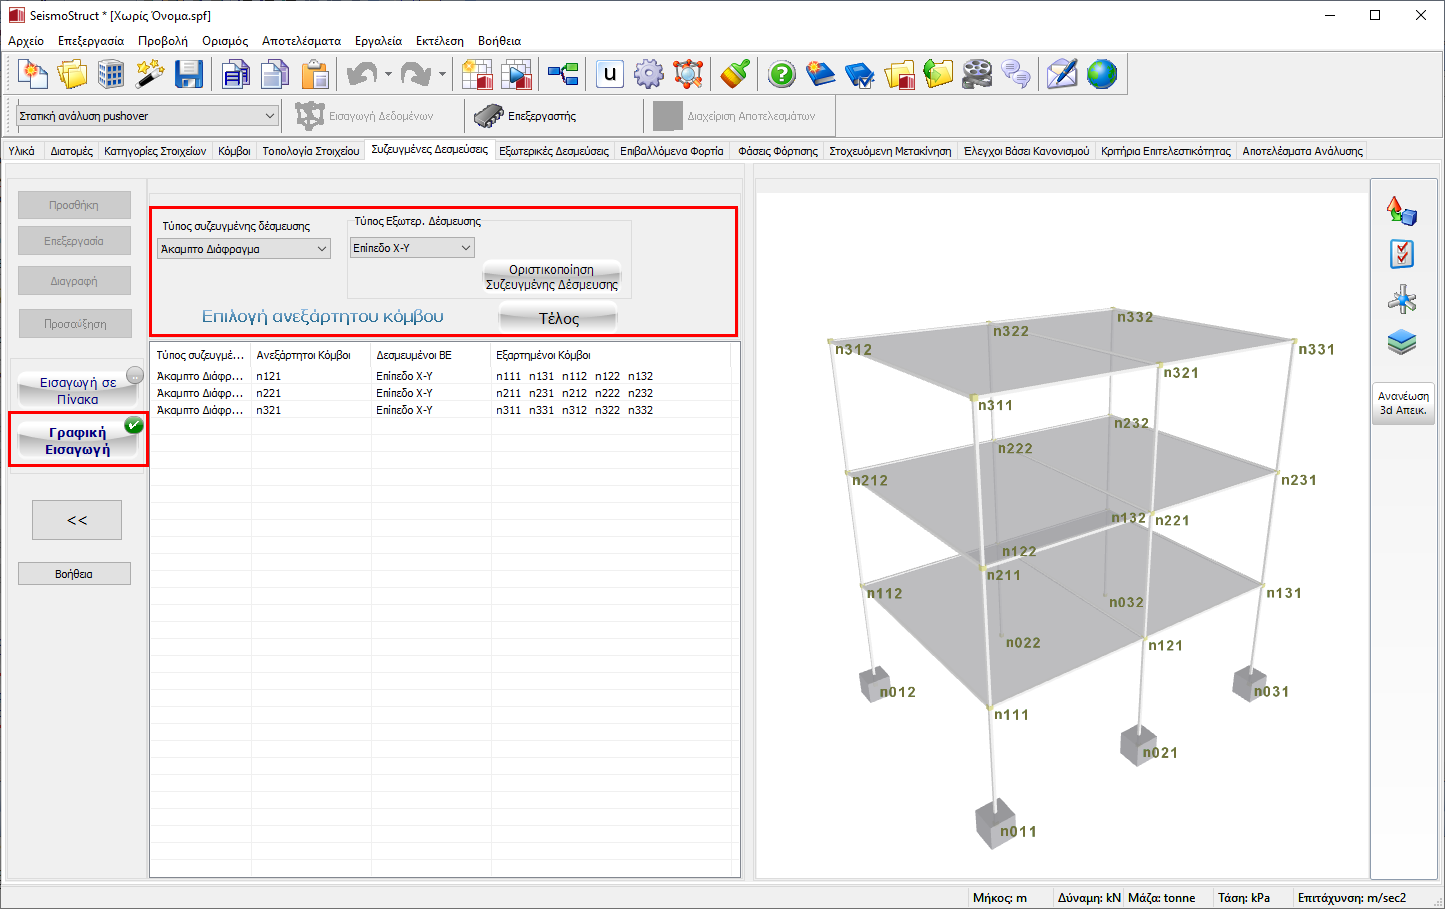Click the Wizard magic wand toolbar icon
This screenshot has width=1445, height=909.
point(150,74)
